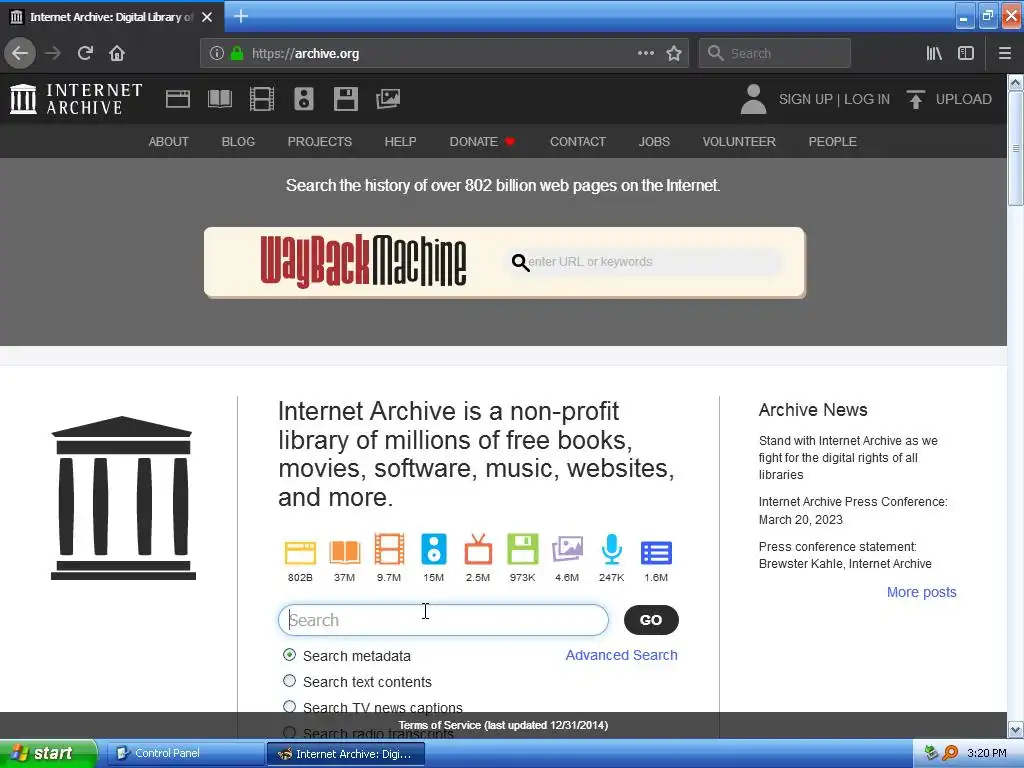Open the Web icon in the top navigation
Screen dimensions: 1024x768
pos(178,99)
